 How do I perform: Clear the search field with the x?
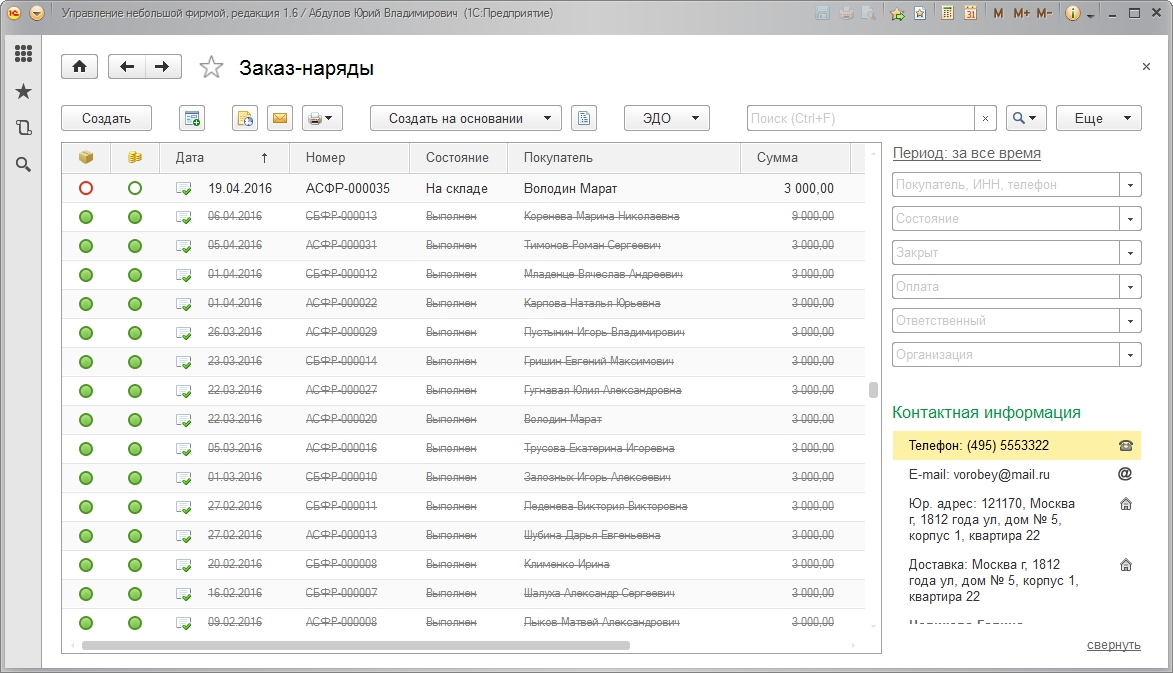(985, 118)
